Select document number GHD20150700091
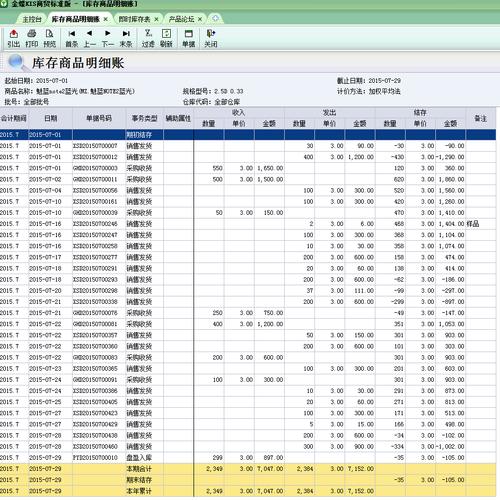 (x=95, y=380)
